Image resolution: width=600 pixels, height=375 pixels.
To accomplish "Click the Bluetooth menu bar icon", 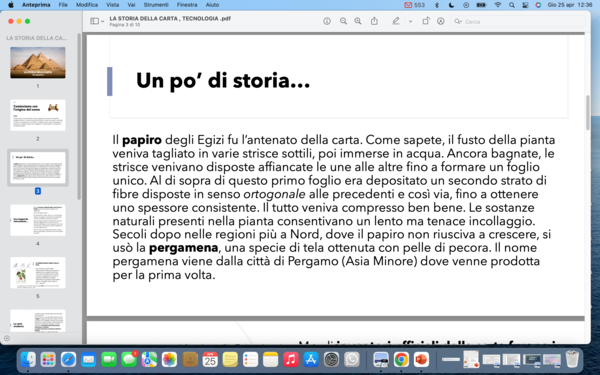I will pyautogui.click(x=437, y=5).
